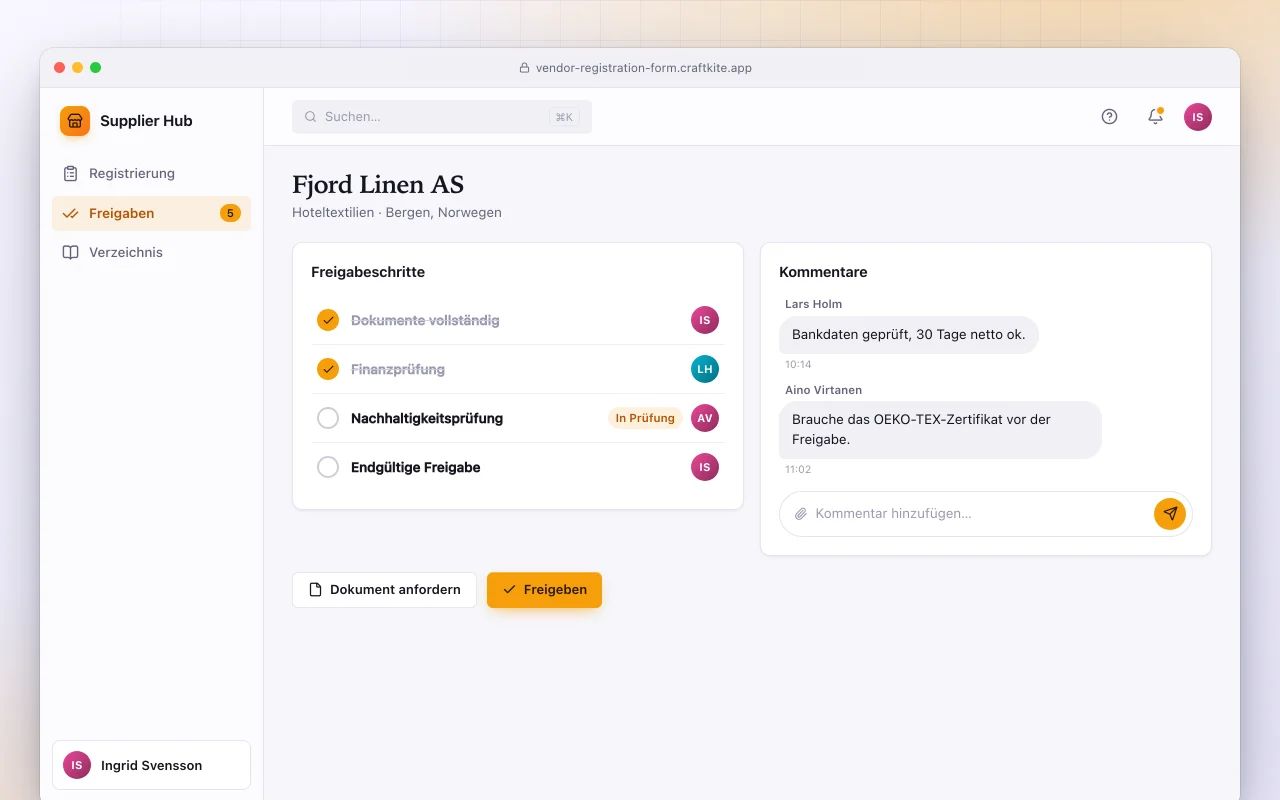Open Verzeichnis in the sidebar

tap(151, 252)
